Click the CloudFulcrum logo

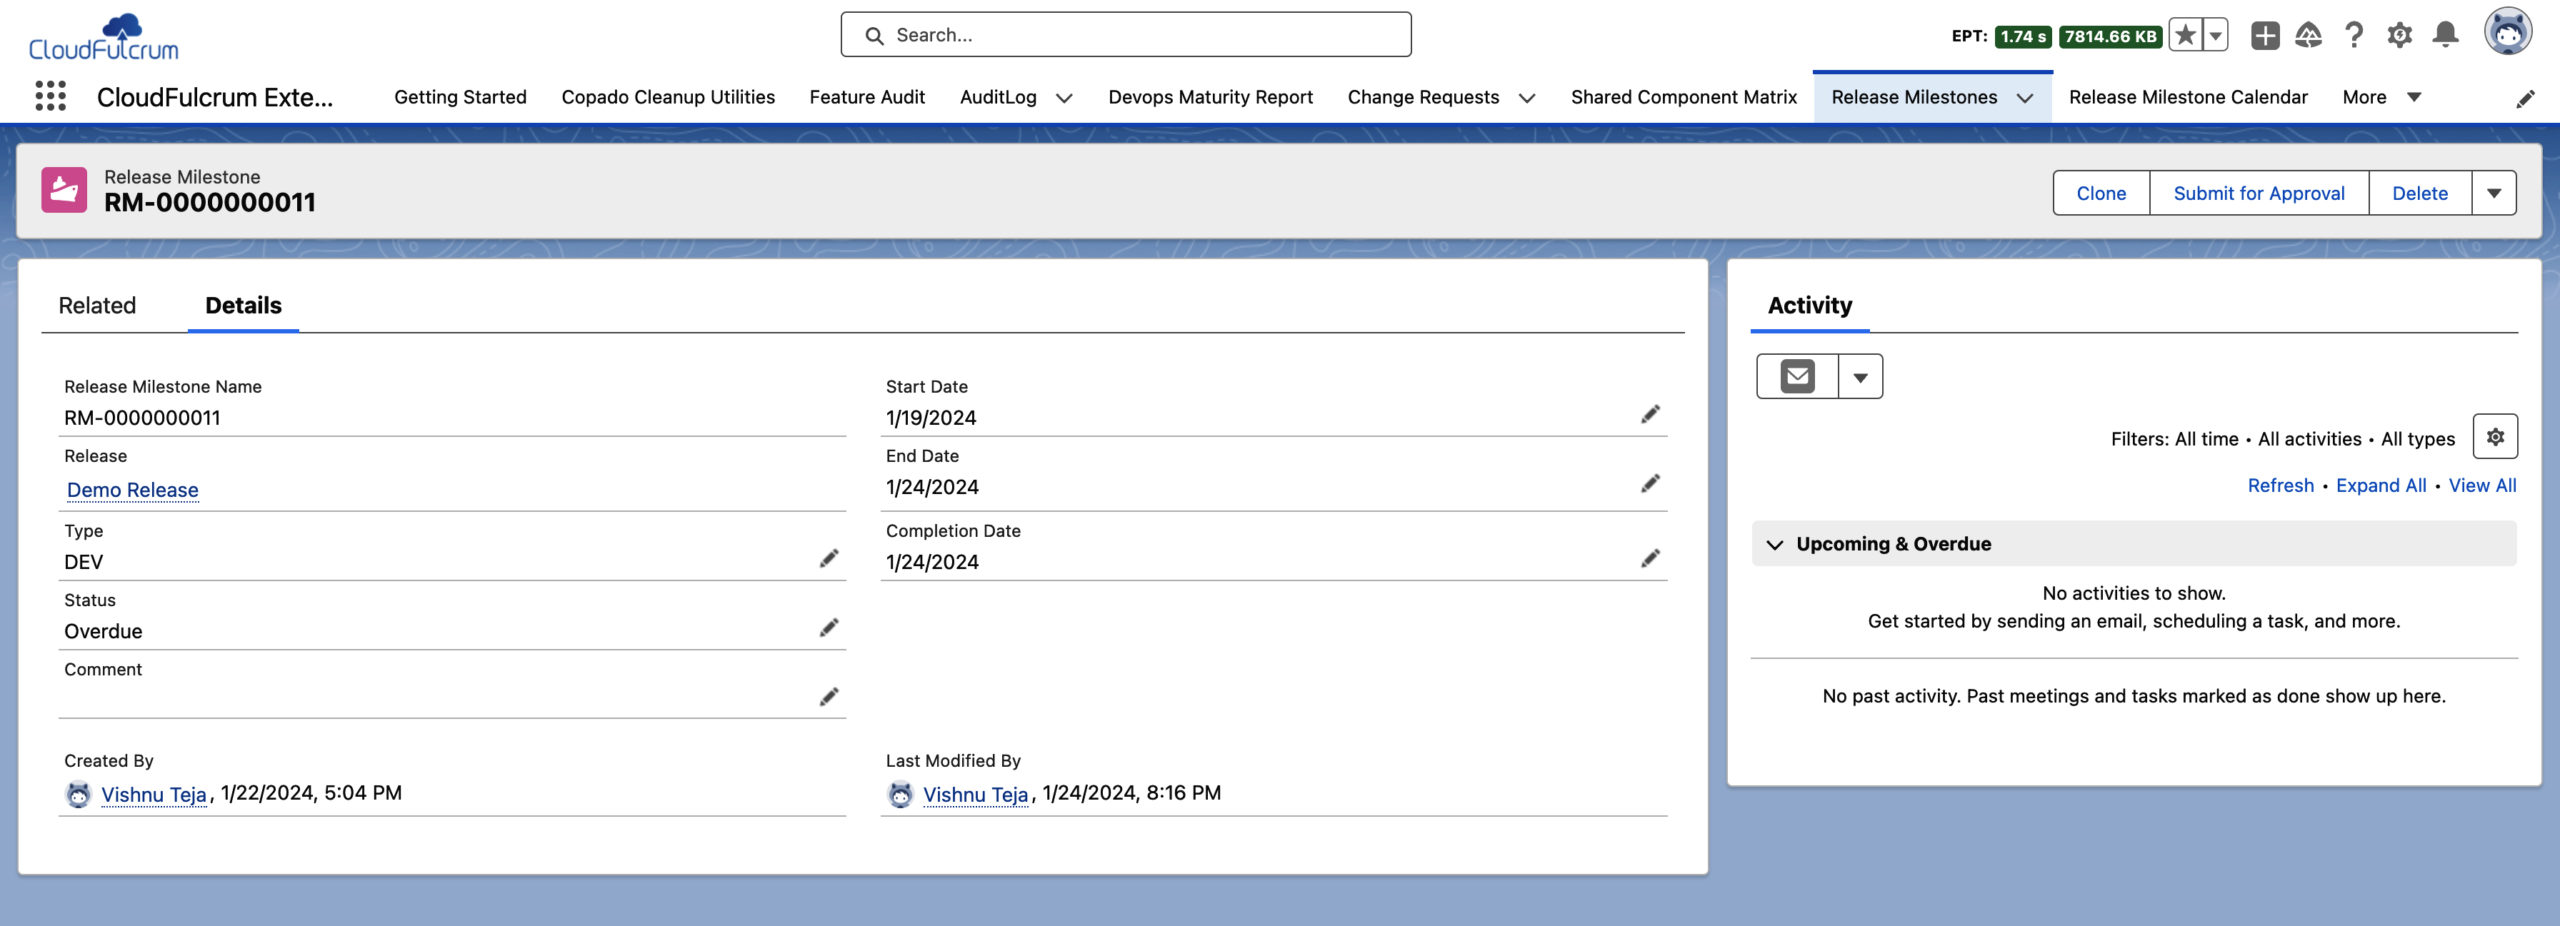click(104, 37)
